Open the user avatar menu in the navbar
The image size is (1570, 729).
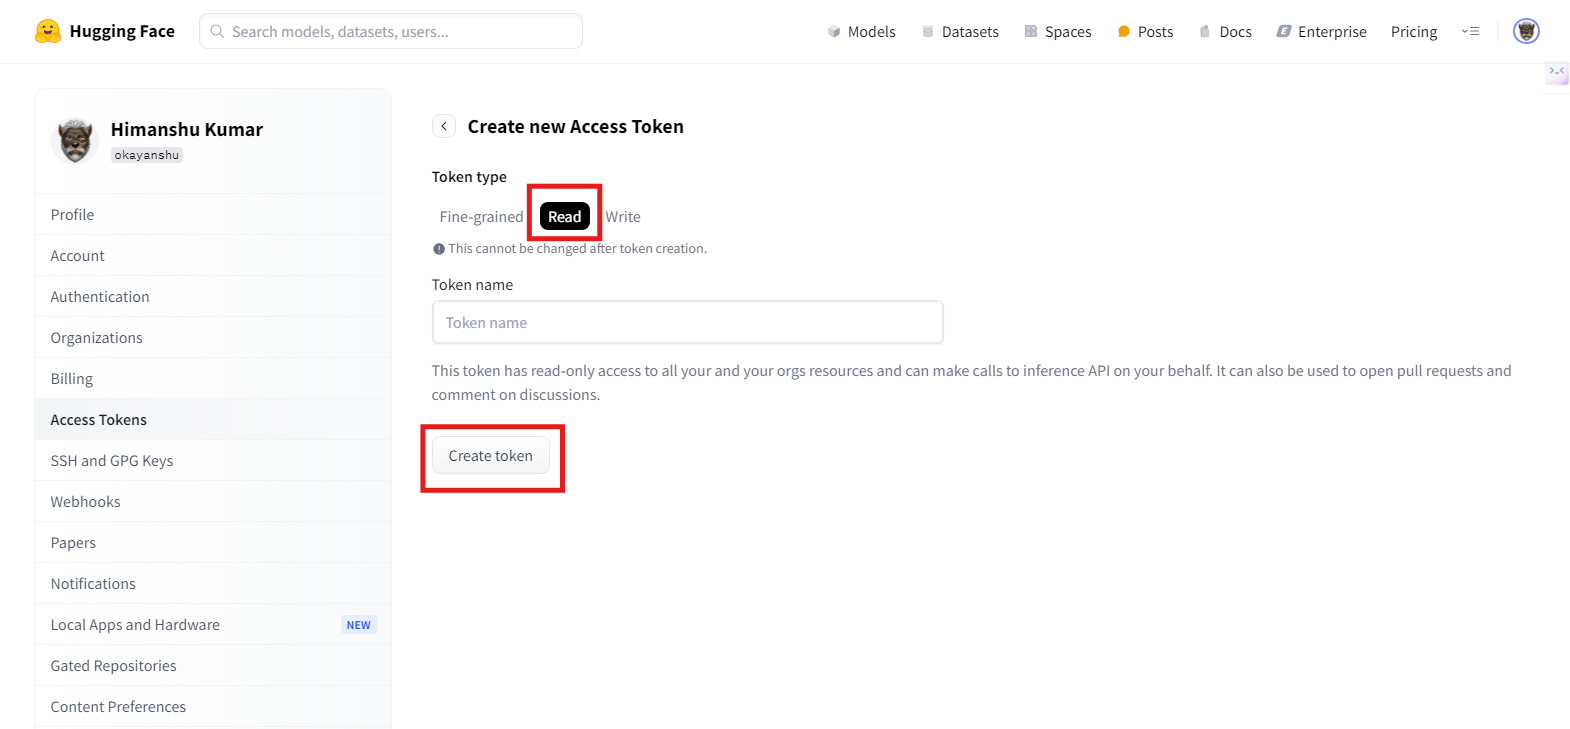point(1526,31)
